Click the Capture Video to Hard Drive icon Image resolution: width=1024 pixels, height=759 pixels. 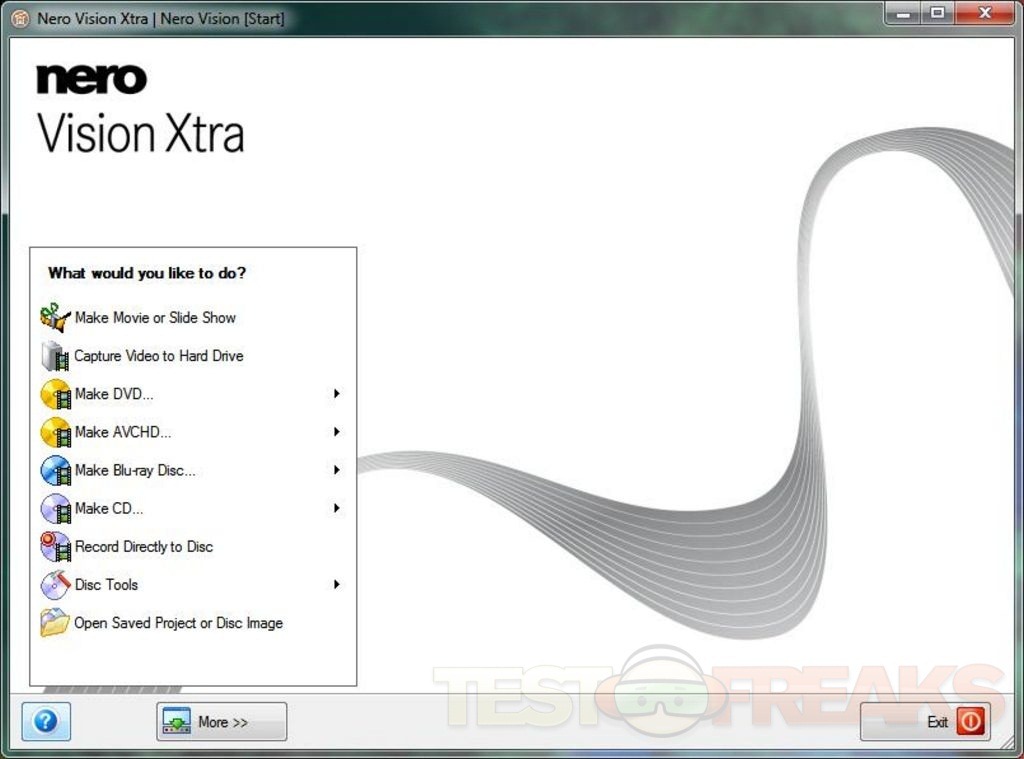click(55, 356)
